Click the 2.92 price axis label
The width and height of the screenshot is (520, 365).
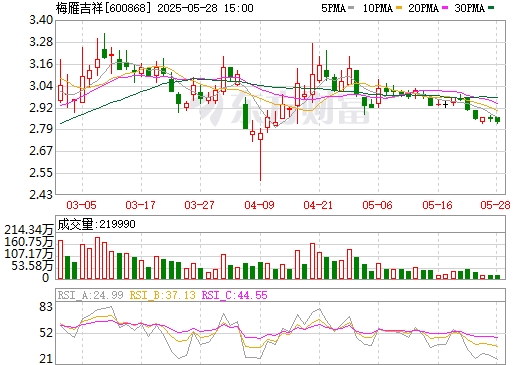point(41,108)
